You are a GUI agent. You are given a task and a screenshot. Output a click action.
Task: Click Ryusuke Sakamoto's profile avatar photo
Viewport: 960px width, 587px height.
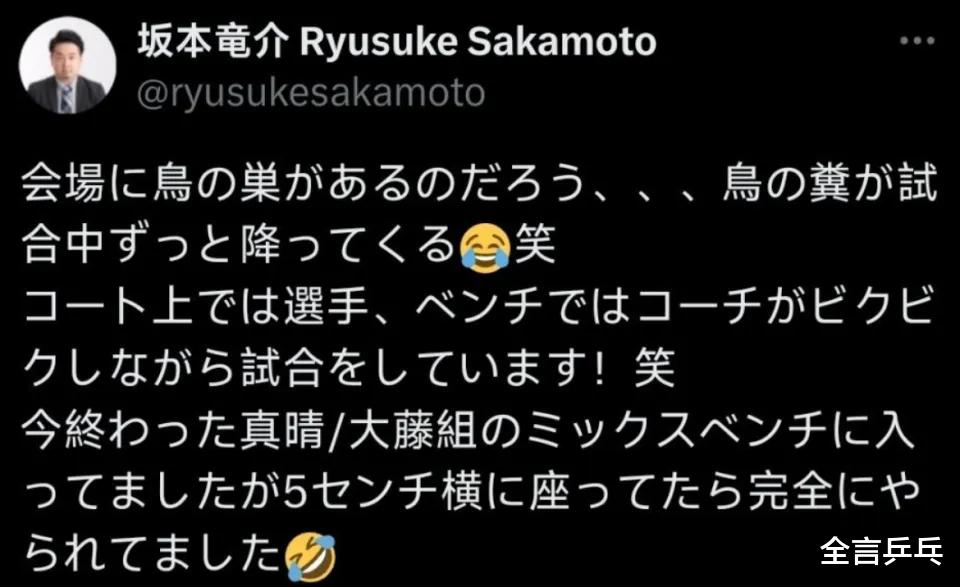[68, 67]
